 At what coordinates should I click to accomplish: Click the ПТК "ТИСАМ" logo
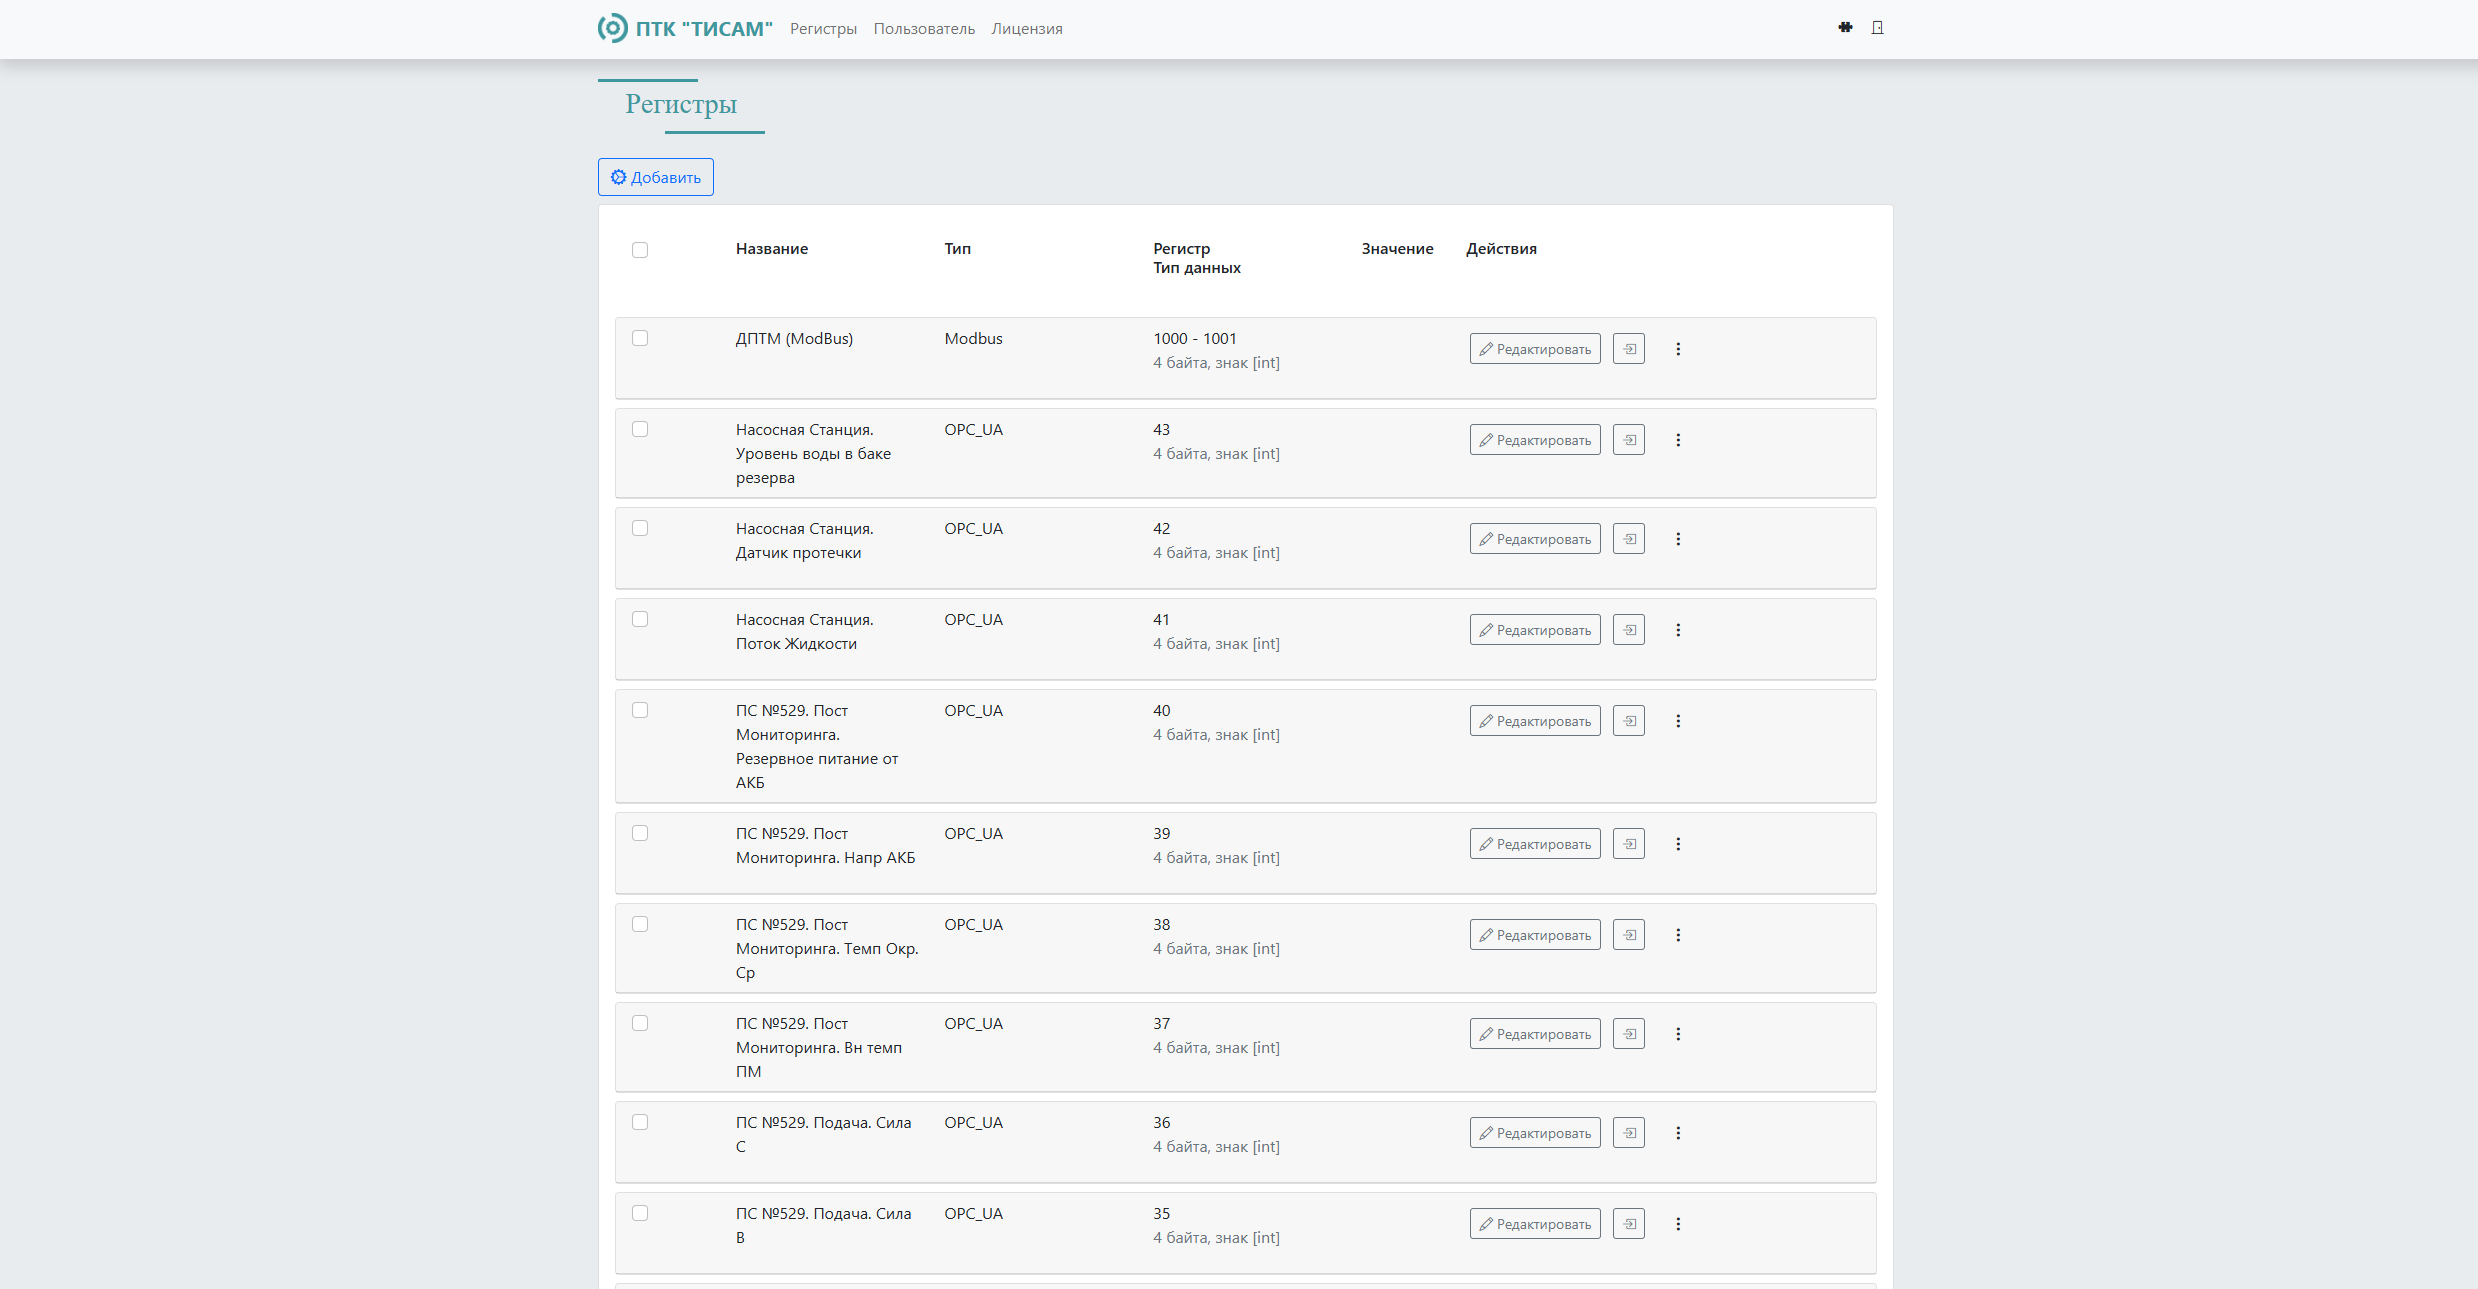click(685, 28)
